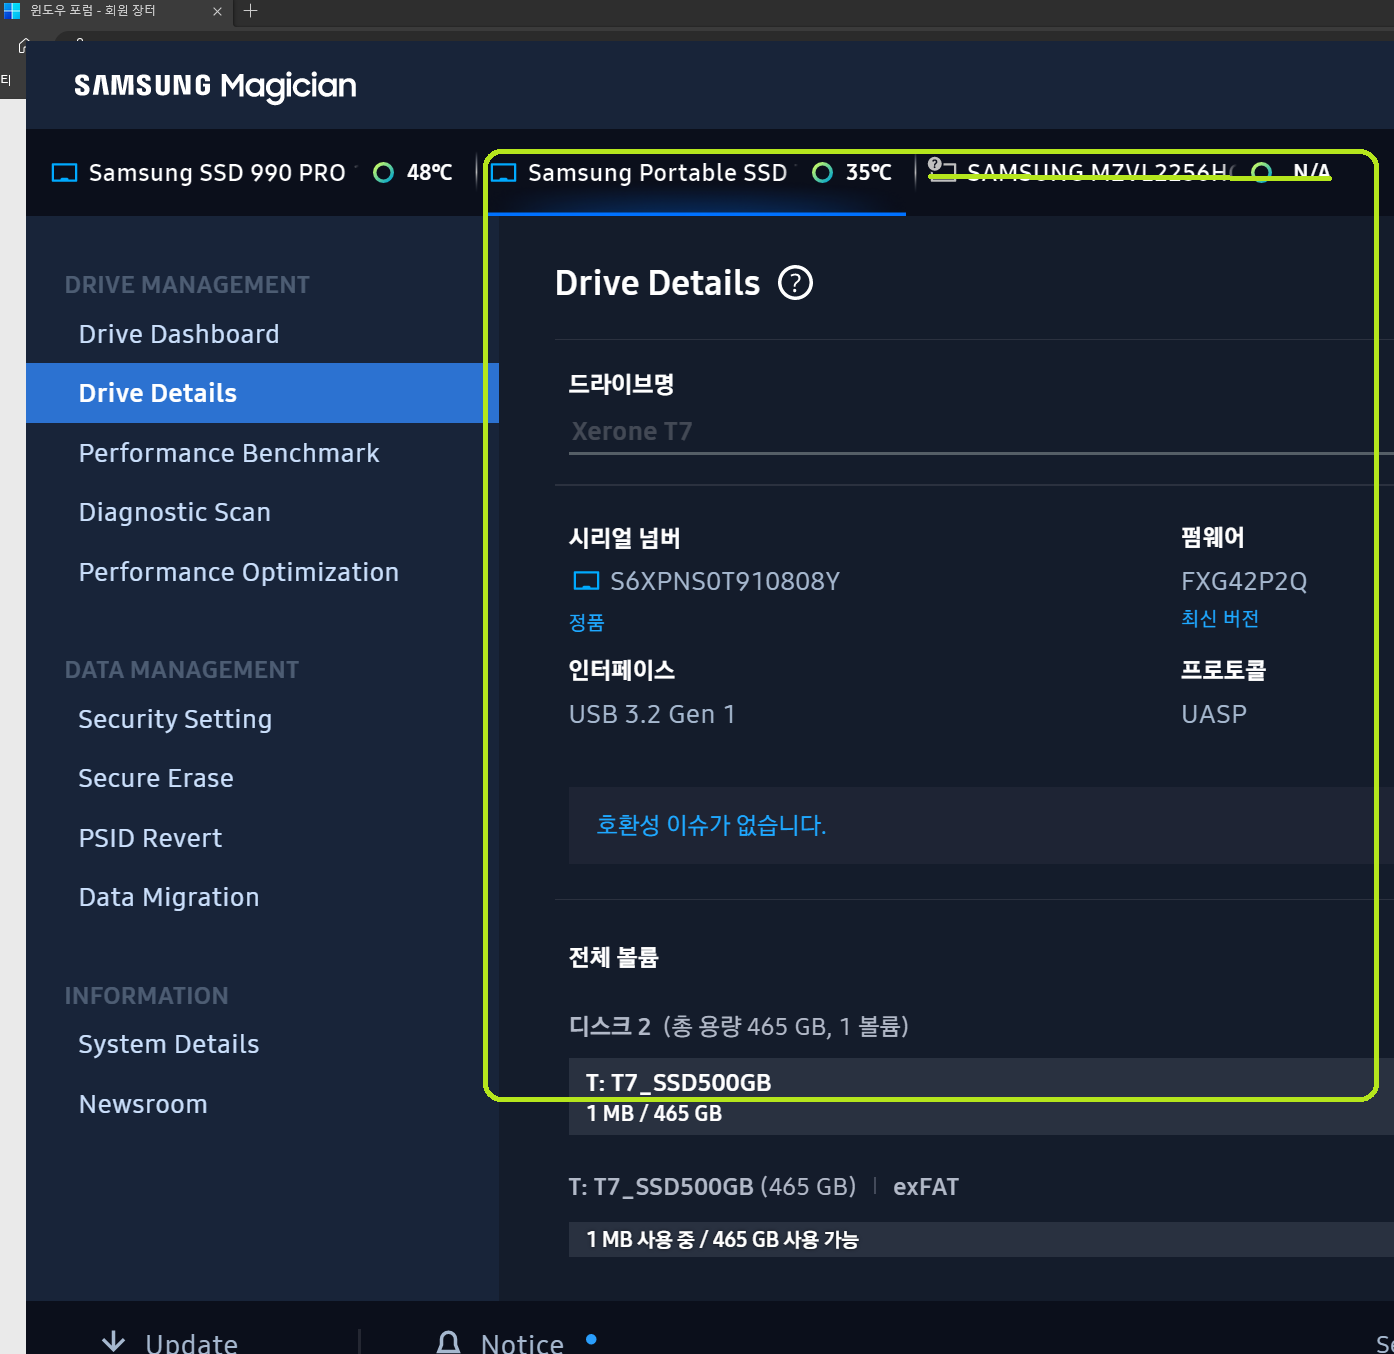Click the 990 PRO health status circle
Image resolution: width=1394 pixels, height=1354 pixels.
383,173
